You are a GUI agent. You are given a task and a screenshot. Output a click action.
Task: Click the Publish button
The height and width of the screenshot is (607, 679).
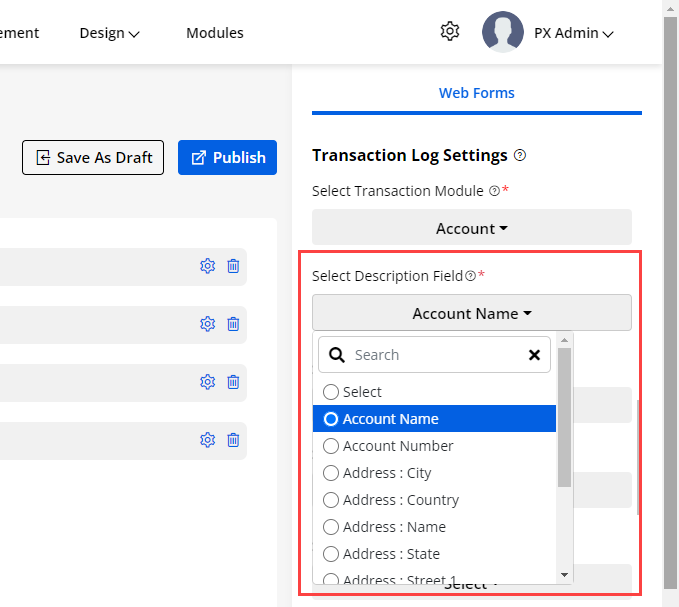pyautogui.click(x=227, y=158)
